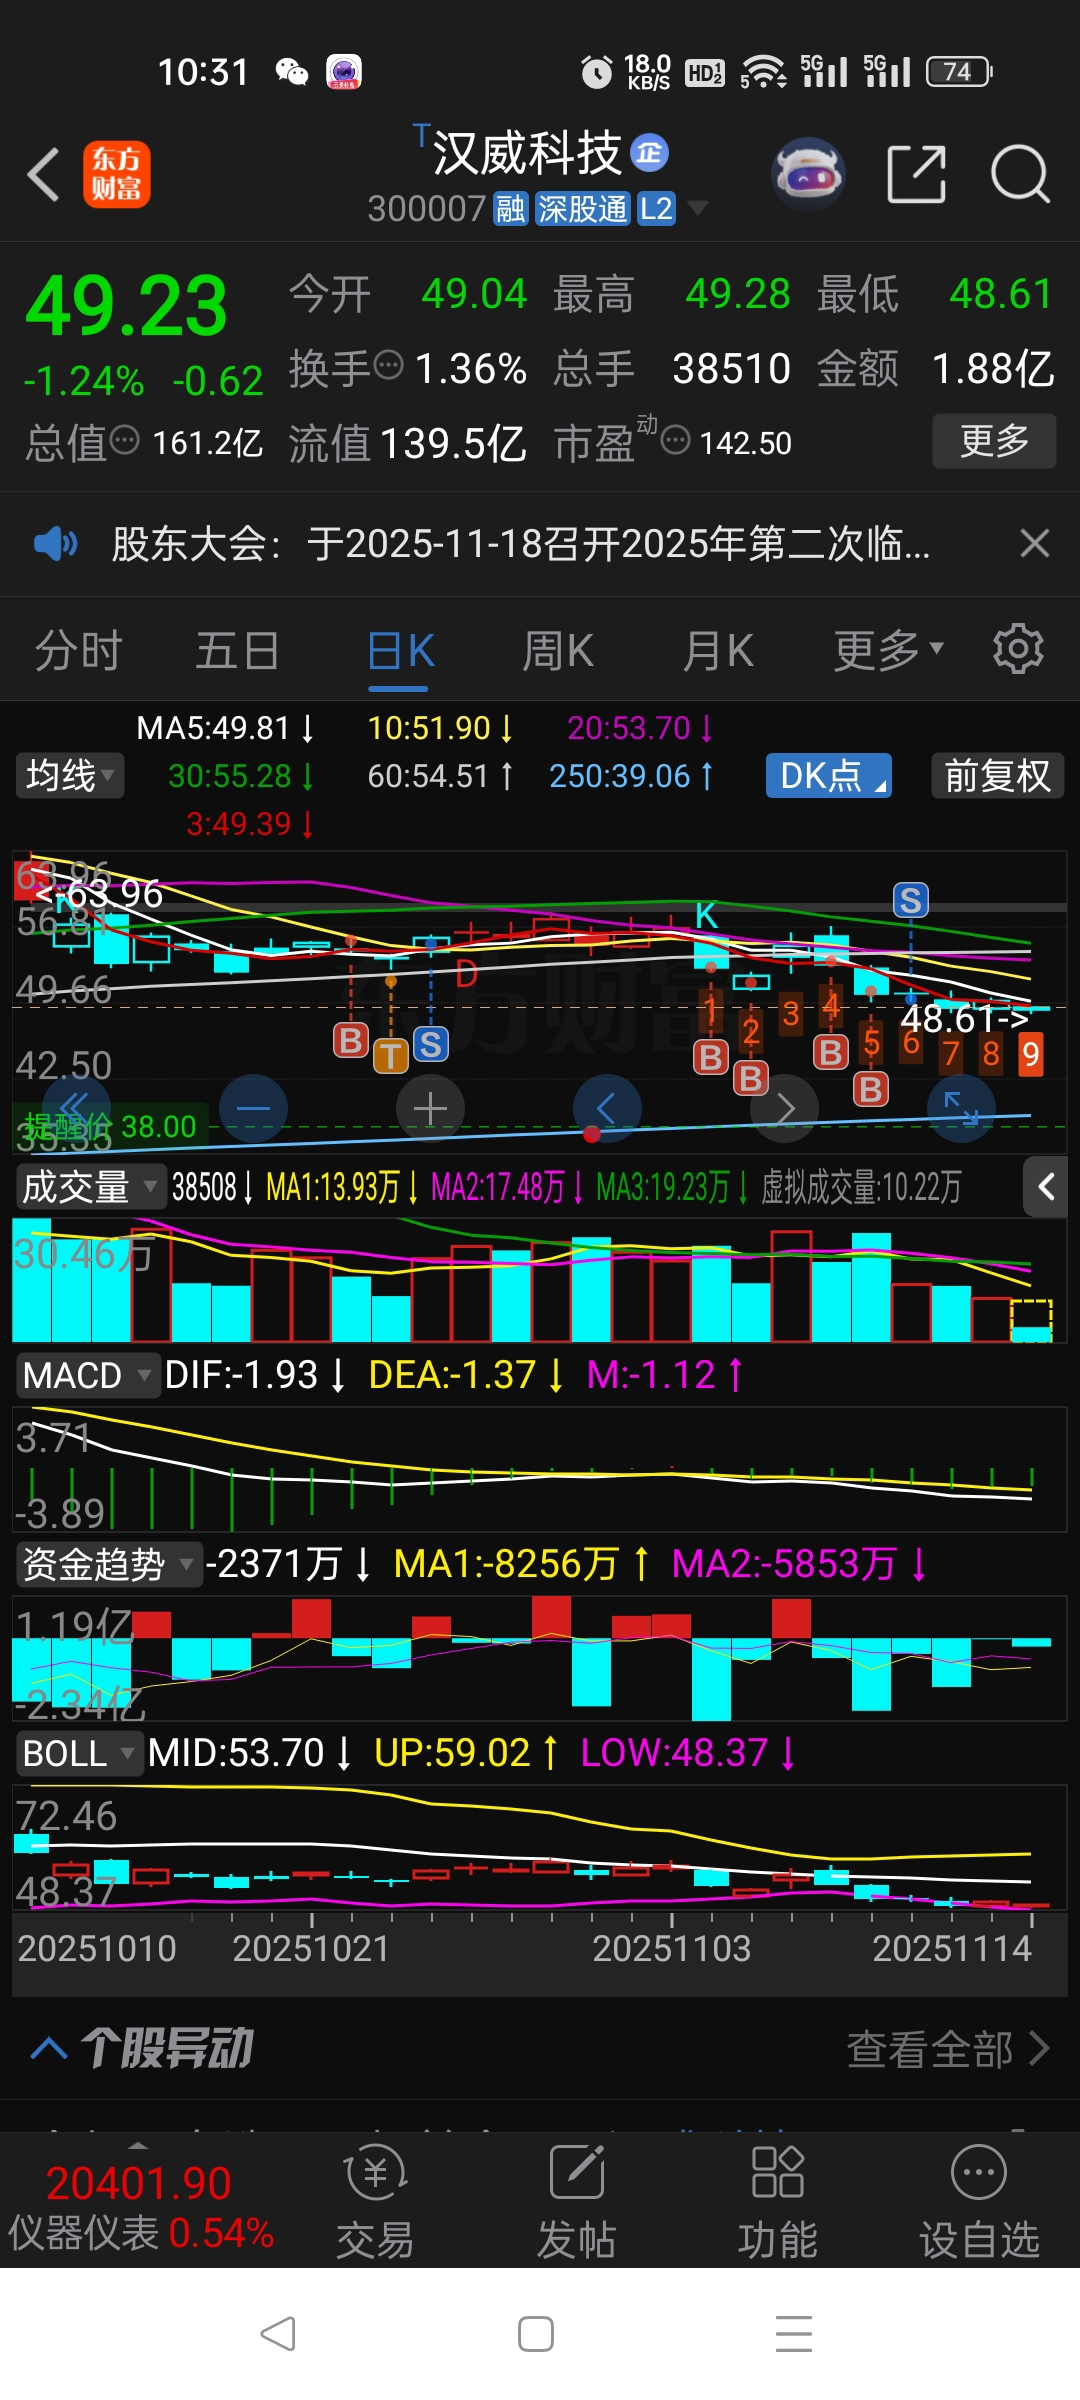Tap the 融 margin tag
This screenshot has width=1080, height=2400.
pos(511,208)
